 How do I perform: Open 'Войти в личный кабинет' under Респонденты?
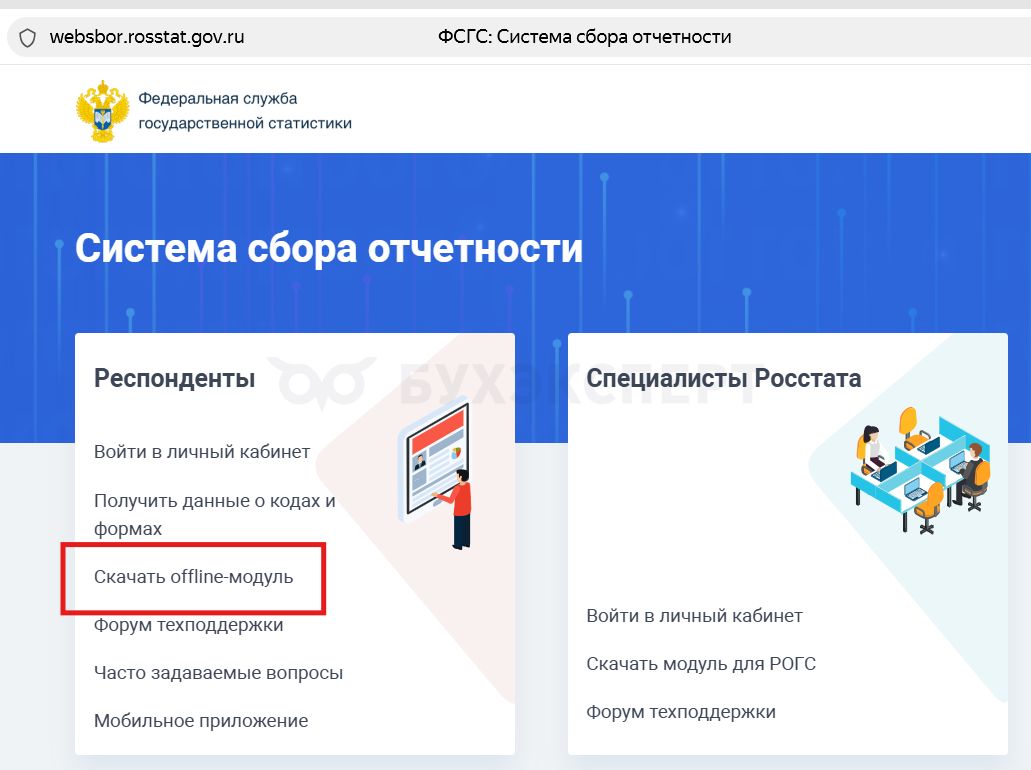202,452
